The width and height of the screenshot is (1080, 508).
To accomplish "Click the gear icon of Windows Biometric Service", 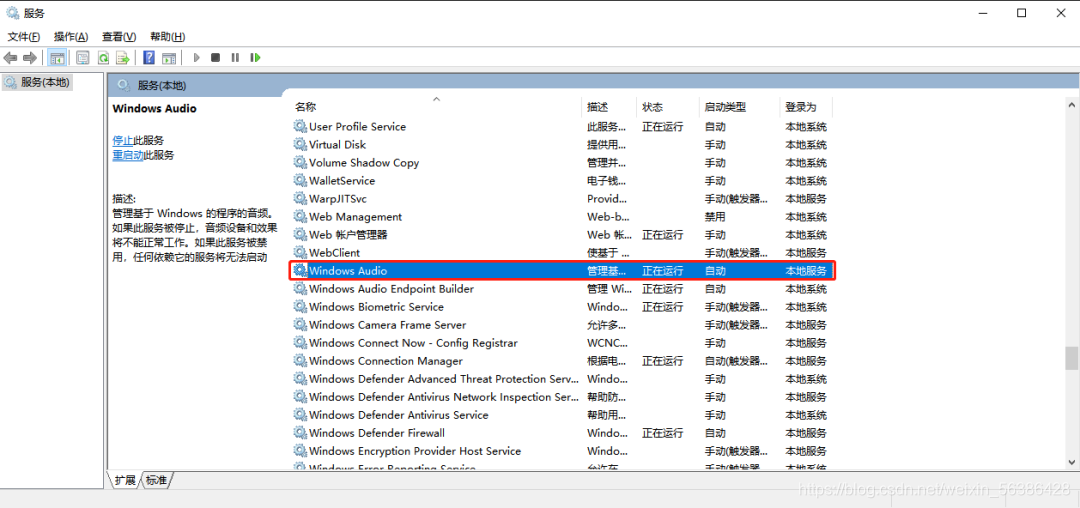I will (300, 307).
